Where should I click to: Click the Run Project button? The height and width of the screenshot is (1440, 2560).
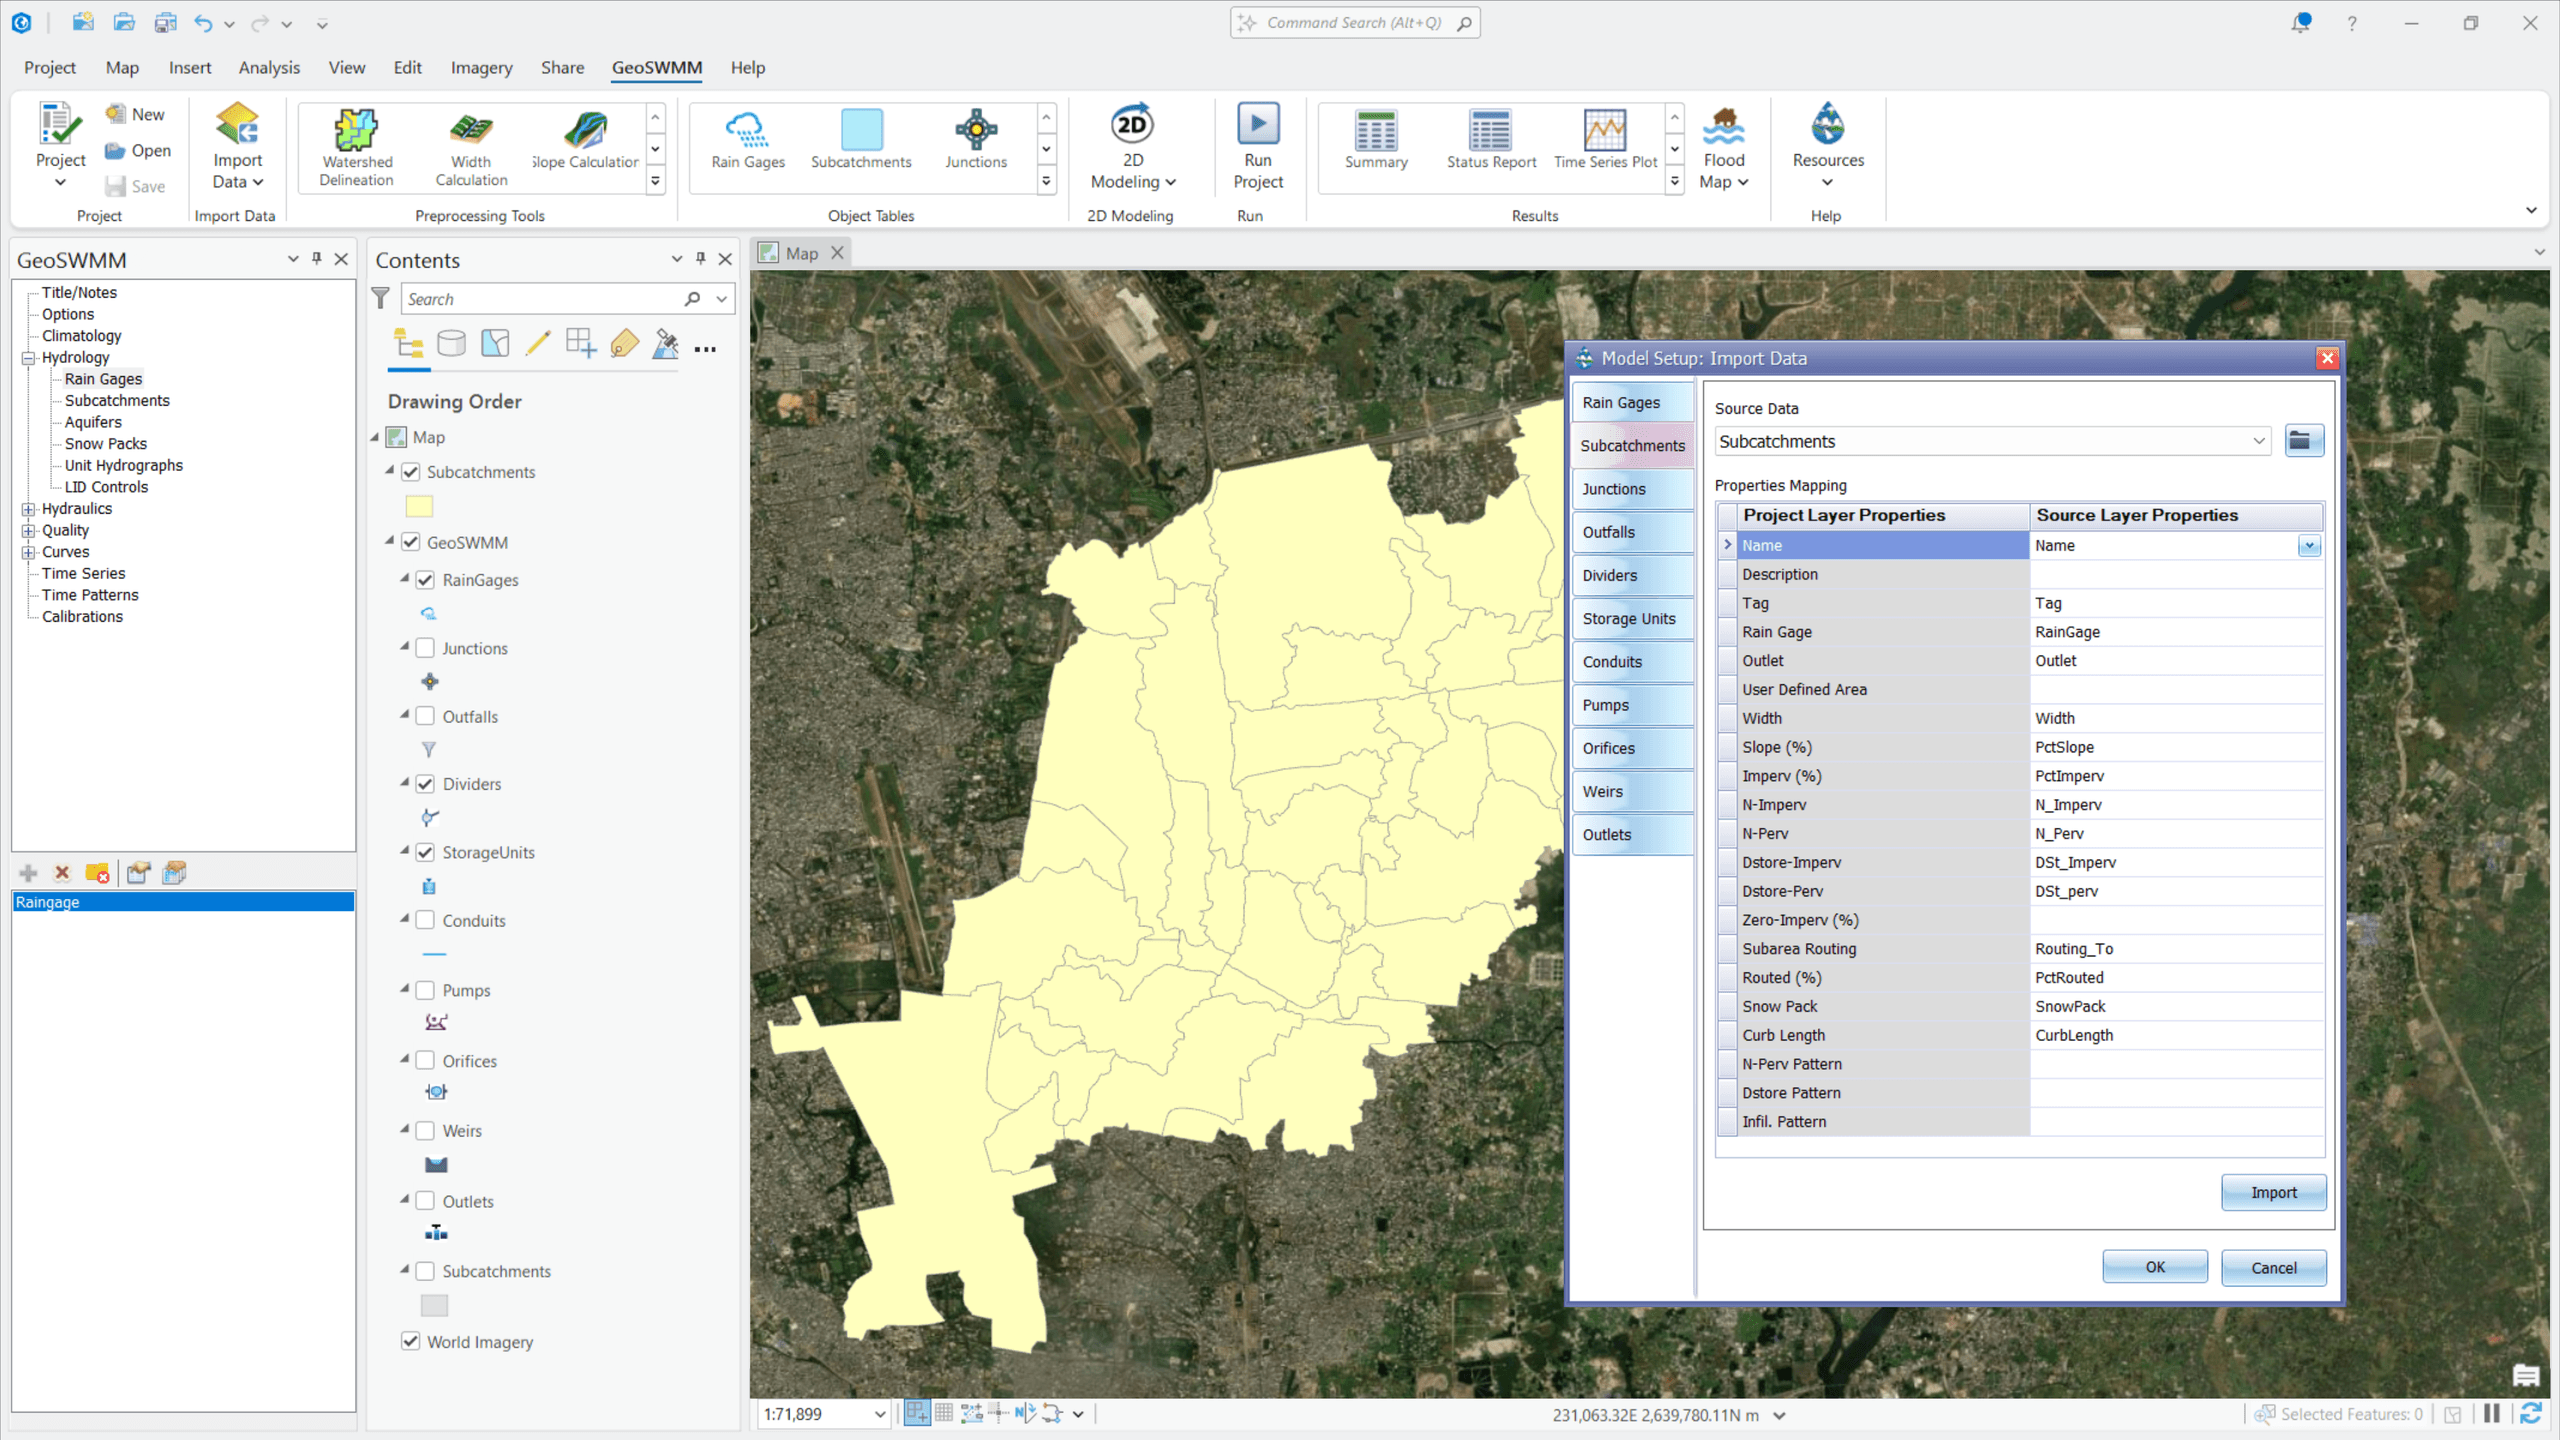[1258, 145]
